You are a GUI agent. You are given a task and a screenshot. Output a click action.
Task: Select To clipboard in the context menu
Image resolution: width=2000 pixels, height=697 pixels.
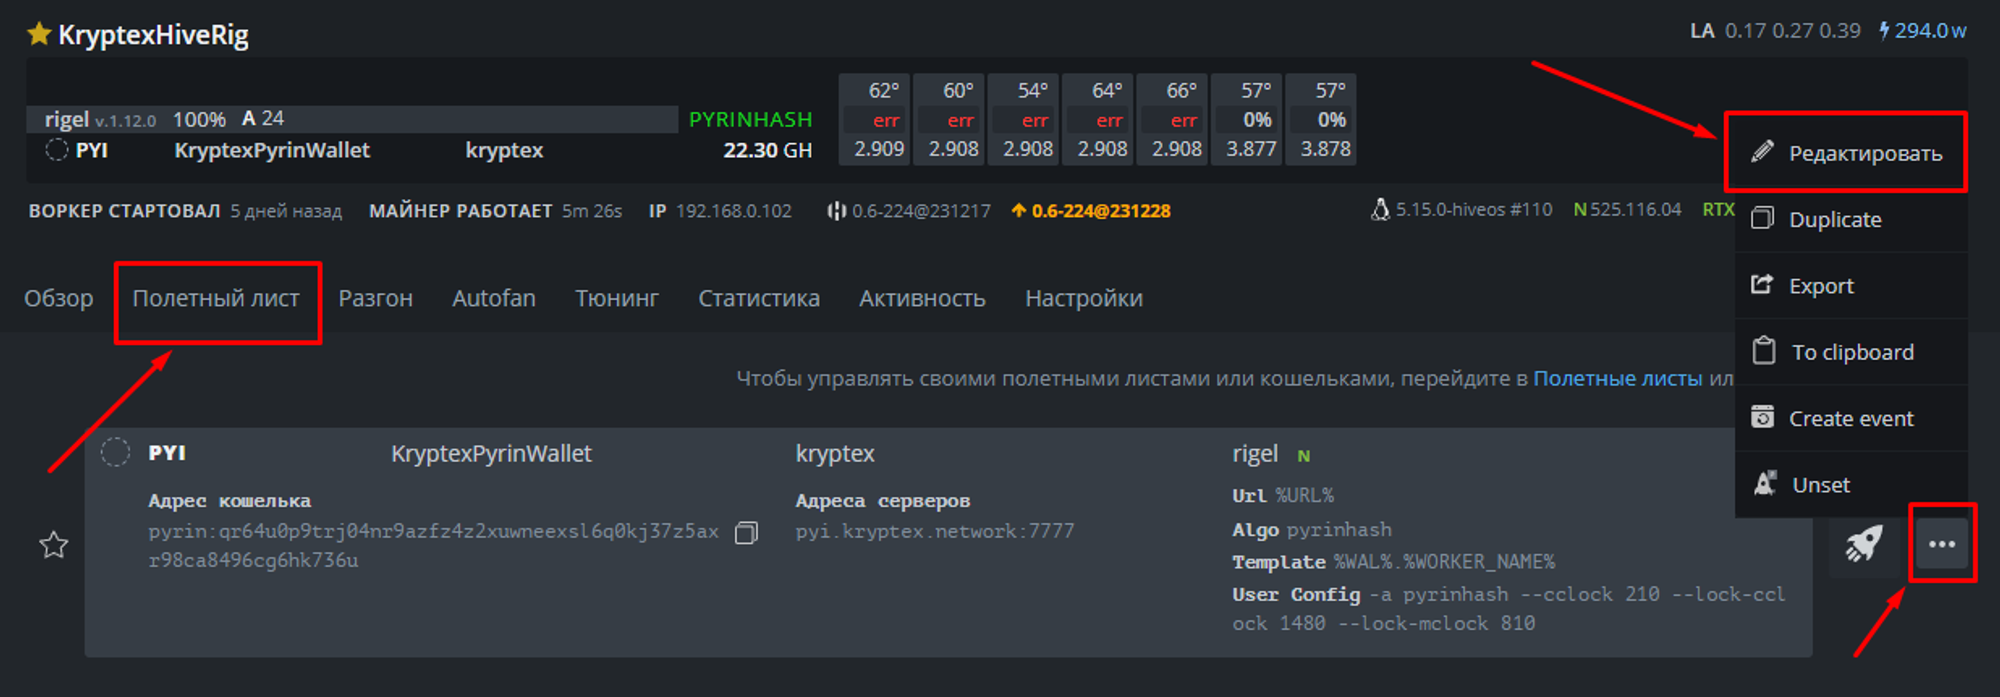tap(1851, 352)
